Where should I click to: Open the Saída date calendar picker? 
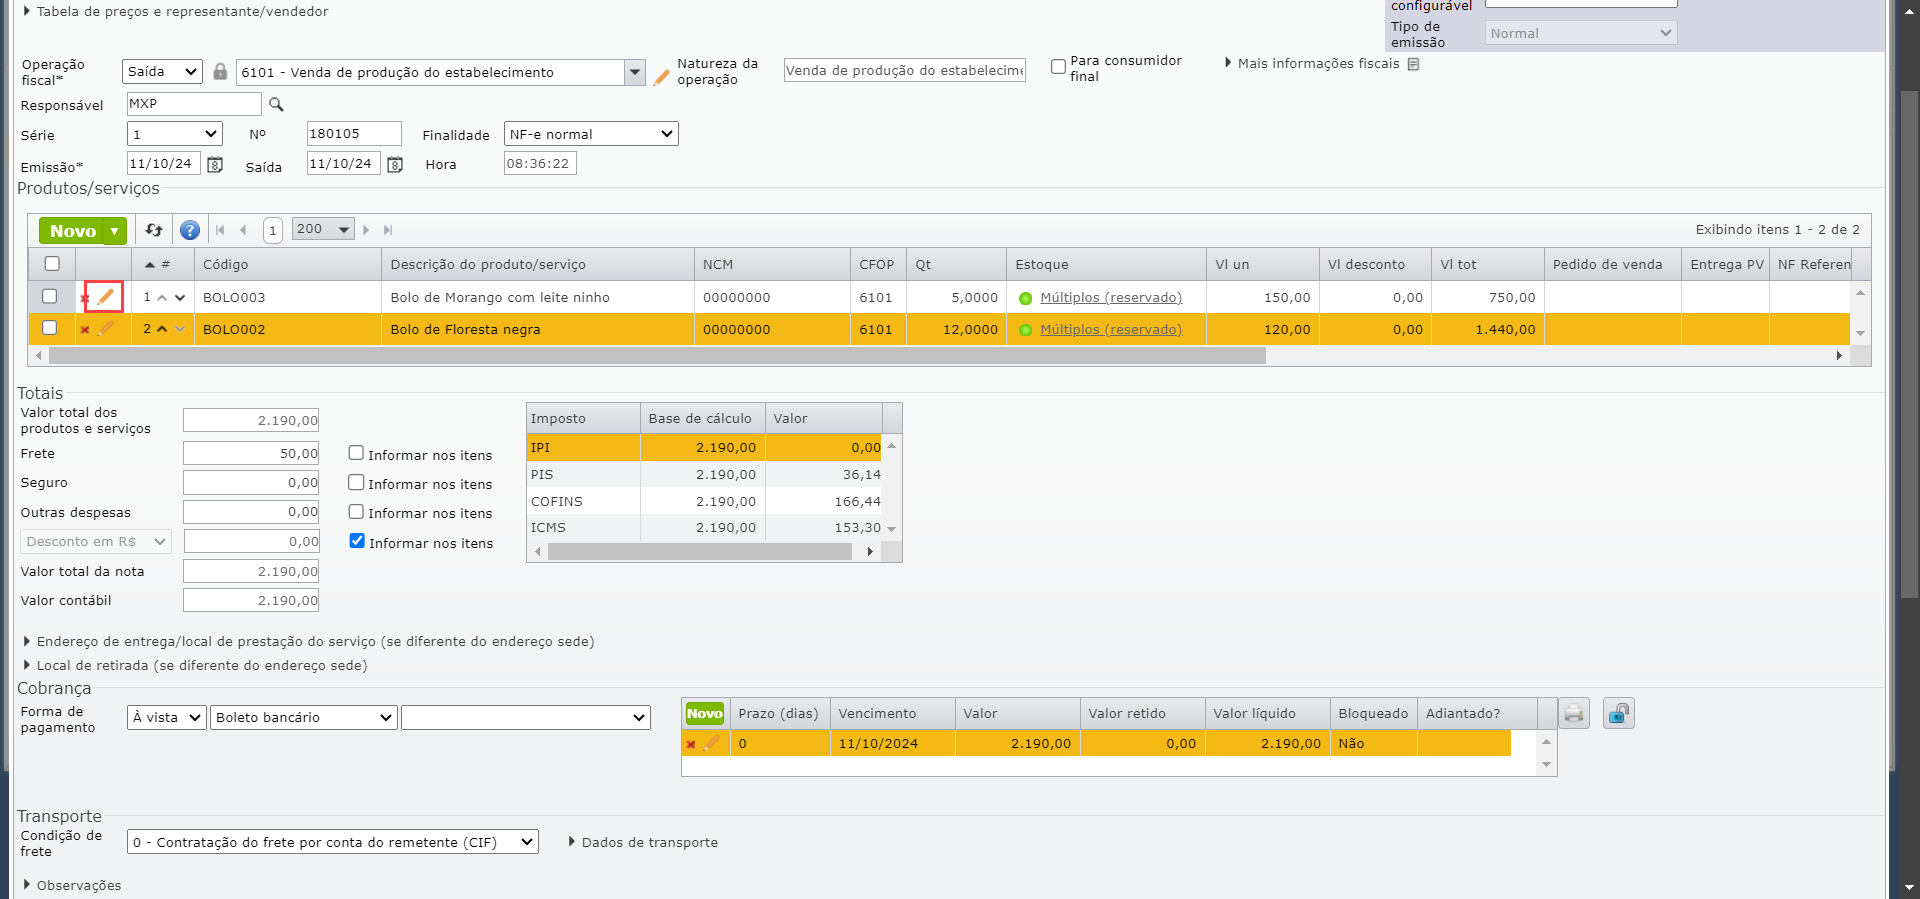click(395, 164)
